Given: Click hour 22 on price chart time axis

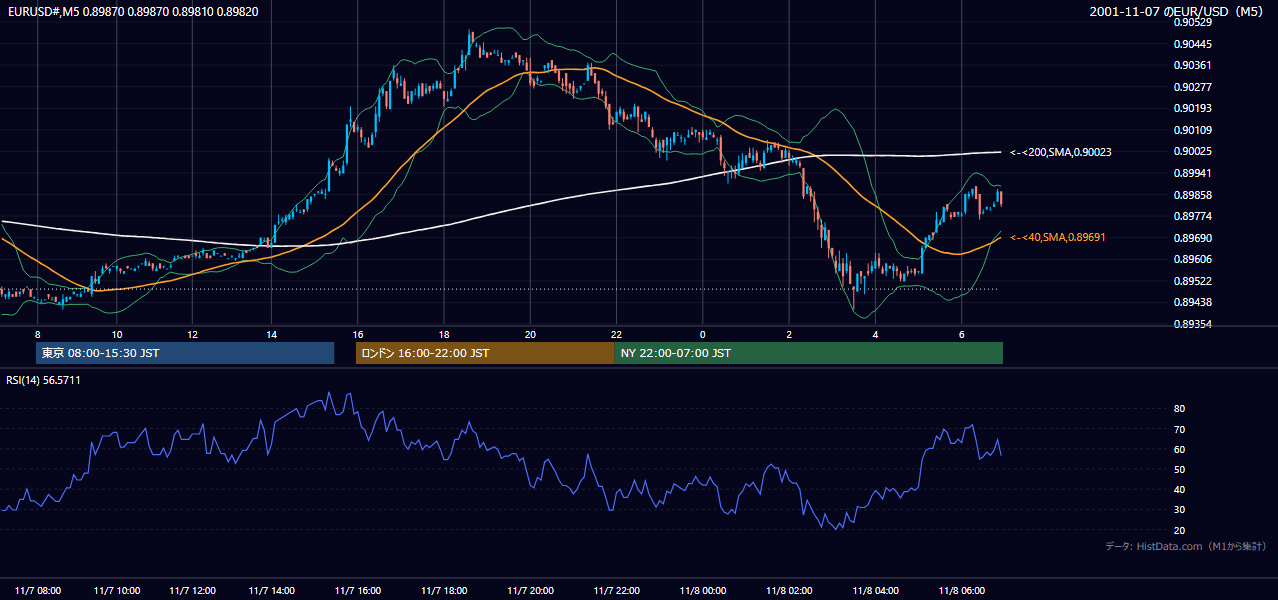Looking at the screenshot, I should pos(617,334).
